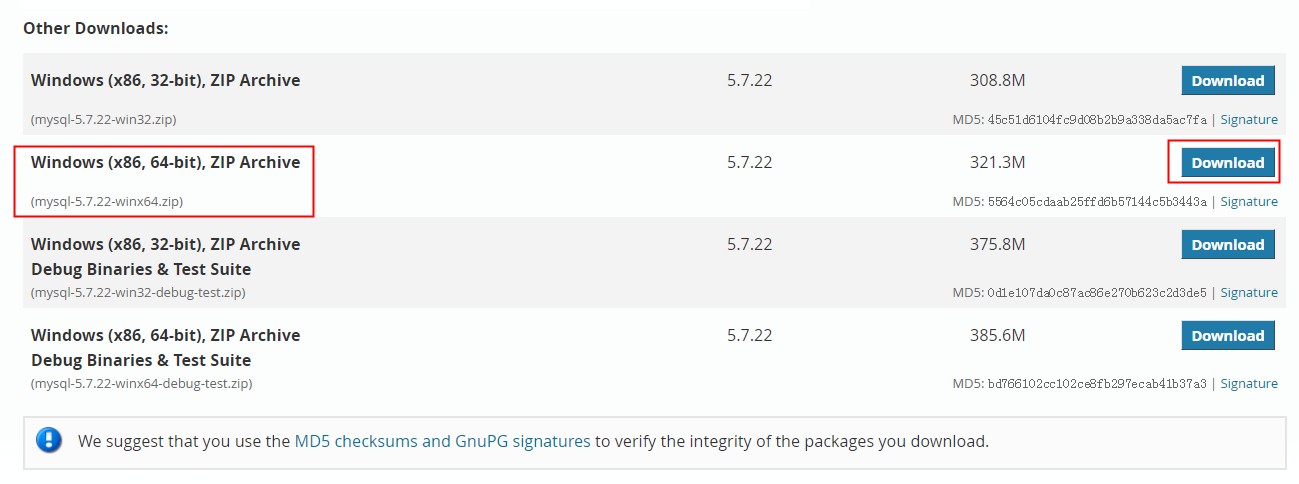1299x484 pixels.
Task: Open Signature link for mysql-5.7.22-winx64.zip
Action: pyautogui.click(x=1249, y=202)
